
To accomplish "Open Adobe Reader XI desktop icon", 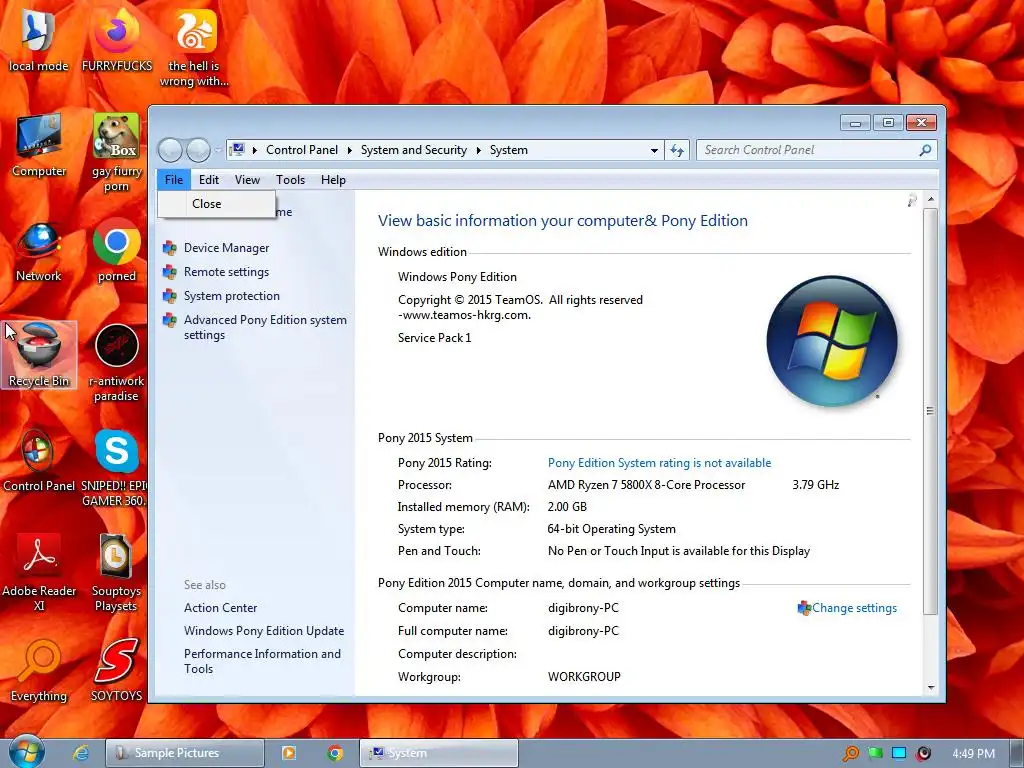I will click(x=38, y=572).
